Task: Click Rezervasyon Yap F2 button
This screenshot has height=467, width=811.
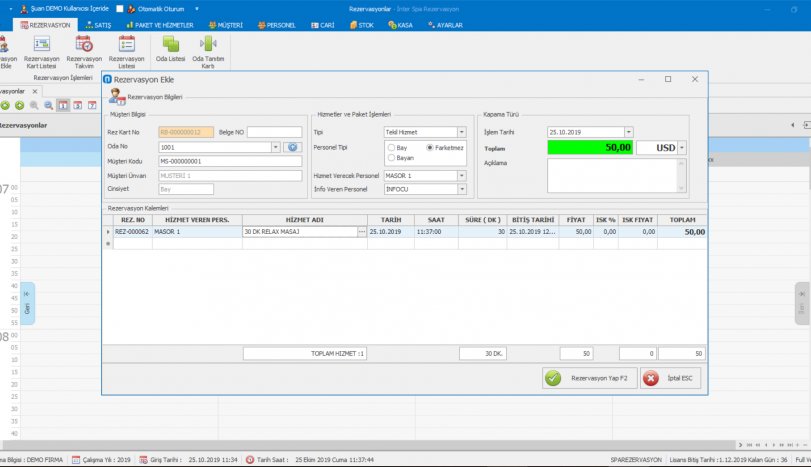Action: click(x=590, y=378)
